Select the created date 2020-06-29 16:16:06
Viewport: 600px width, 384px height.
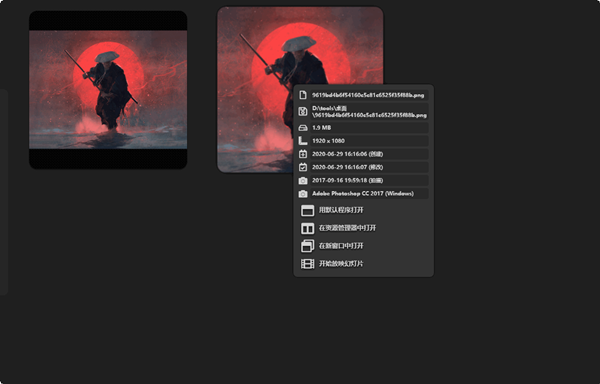[x=369, y=154]
